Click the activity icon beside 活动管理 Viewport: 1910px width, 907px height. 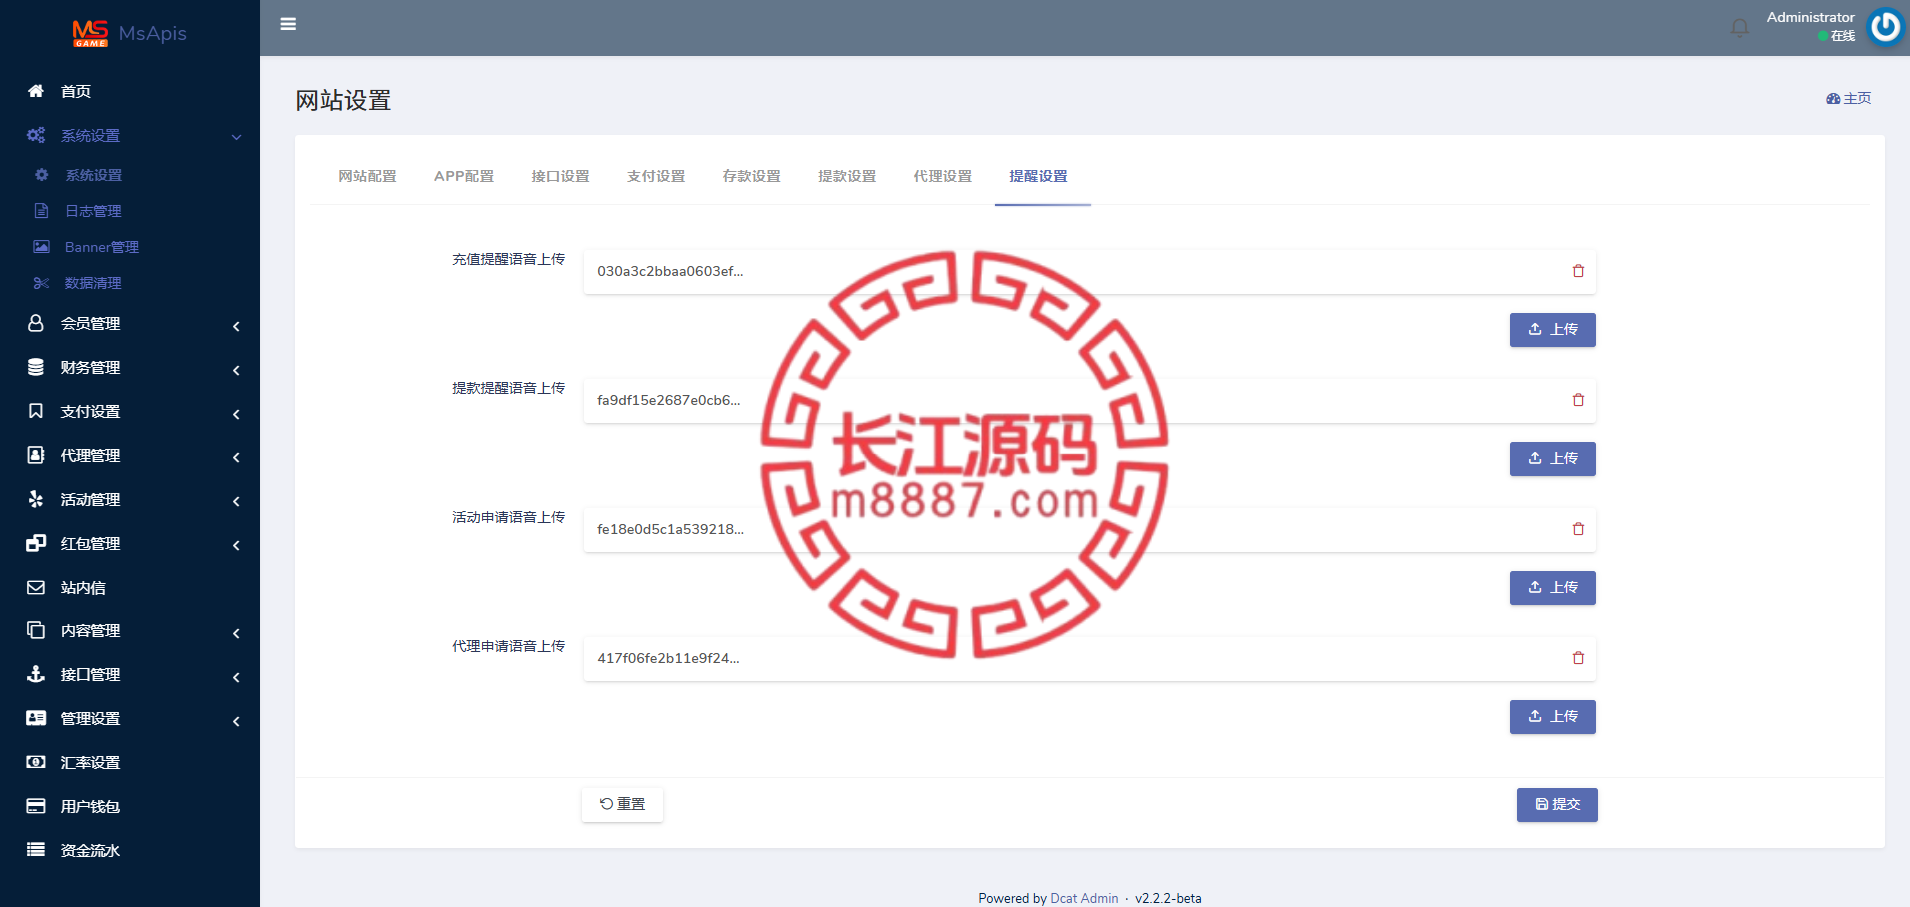pyautogui.click(x=36, y=499)
